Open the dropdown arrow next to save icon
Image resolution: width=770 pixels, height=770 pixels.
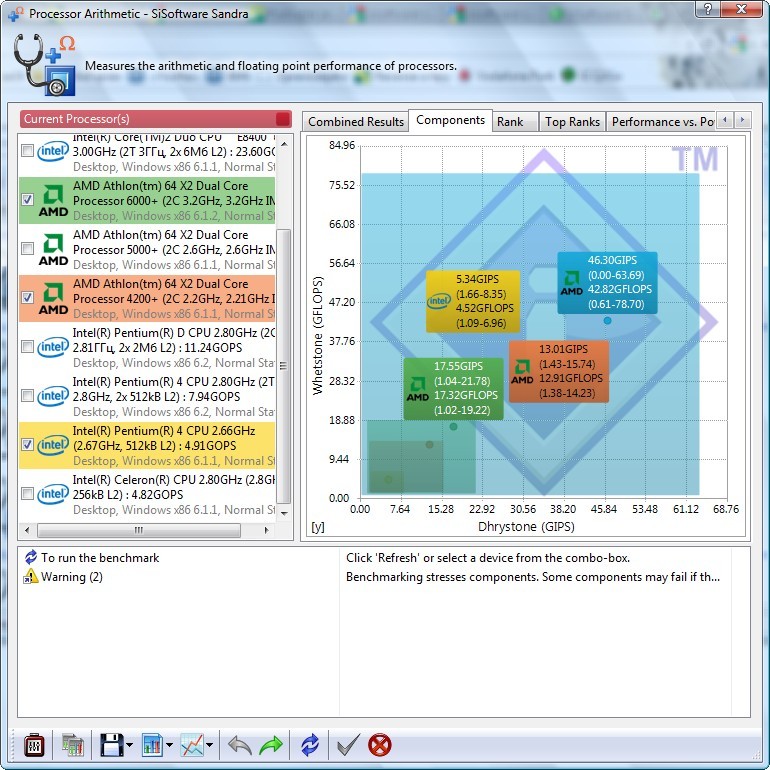coord(130,746)
